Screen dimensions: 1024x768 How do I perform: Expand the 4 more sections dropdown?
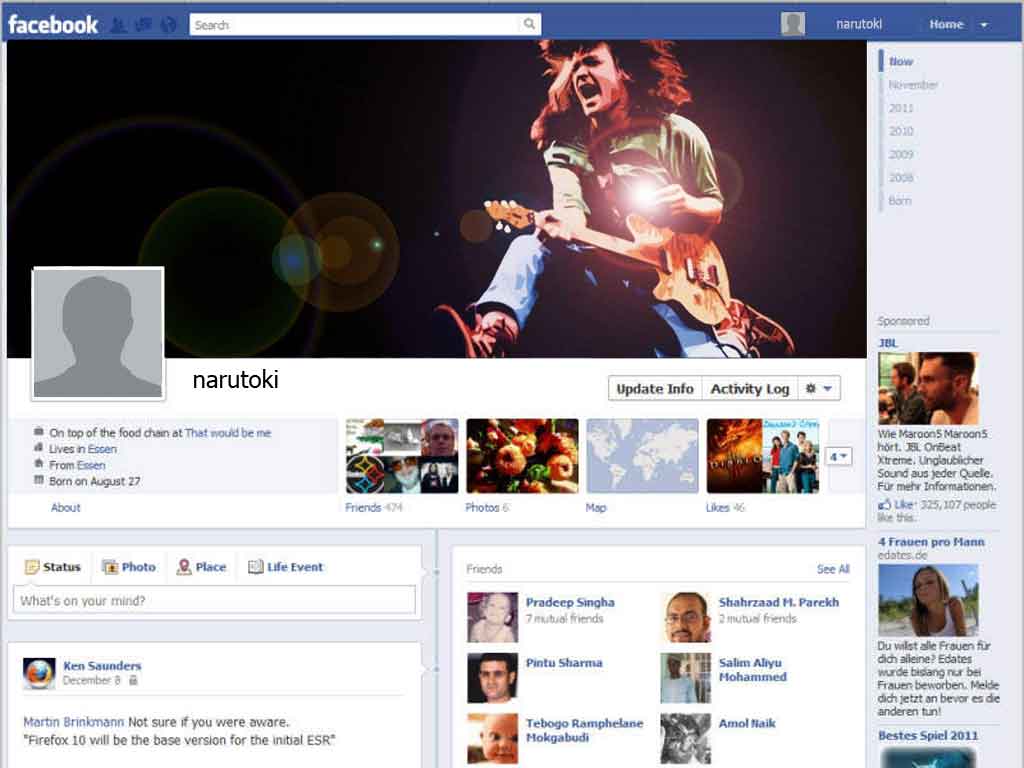(x=839, y=456)
